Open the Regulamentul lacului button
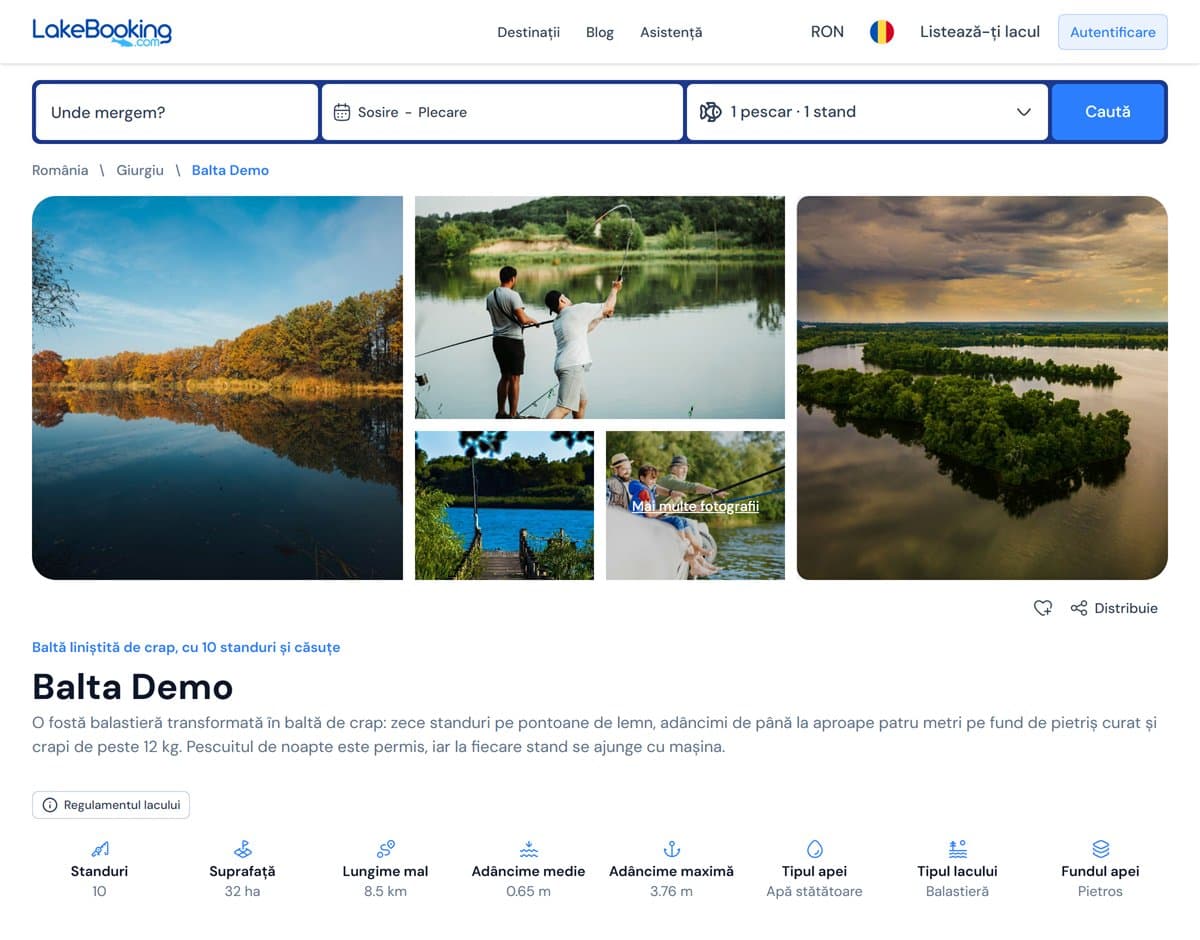The height and width of the screenshot is (940, 1200). tap(111, 805)
